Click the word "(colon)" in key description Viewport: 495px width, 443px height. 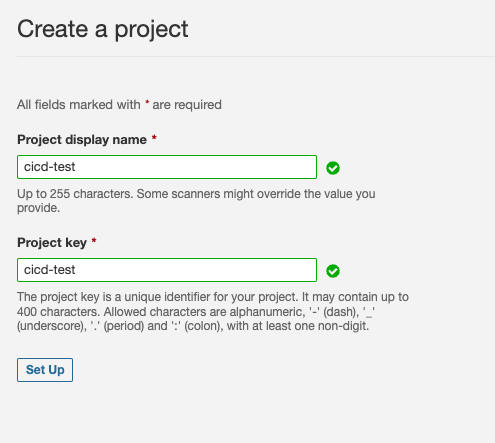pyautogui.click(x=203, y=326)
